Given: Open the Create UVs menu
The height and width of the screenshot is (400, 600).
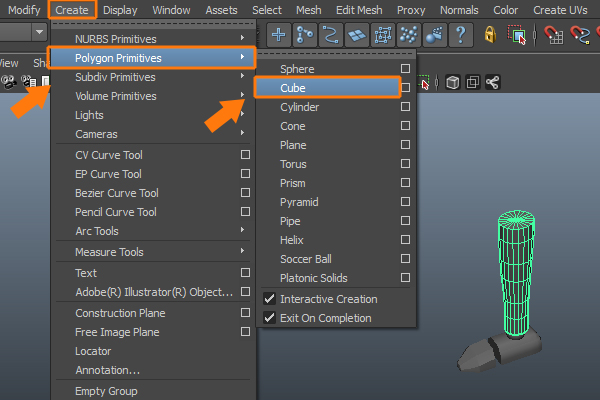Looking at the screenshot, I should point(560,10).
